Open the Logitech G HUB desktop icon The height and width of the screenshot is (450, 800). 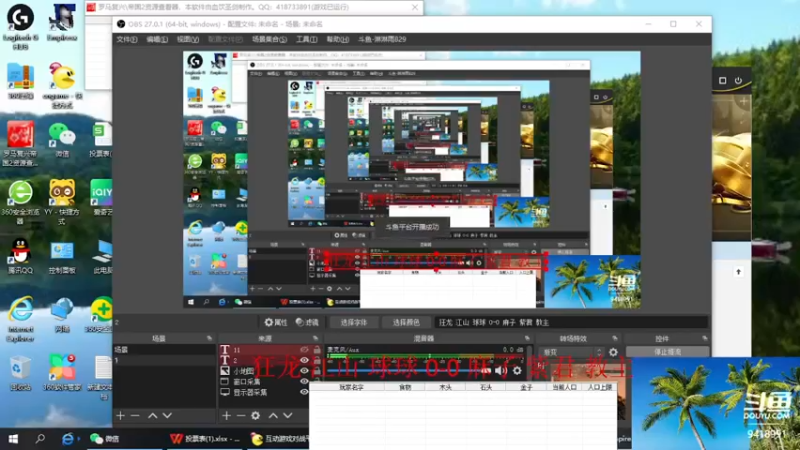tap(20, 27)
